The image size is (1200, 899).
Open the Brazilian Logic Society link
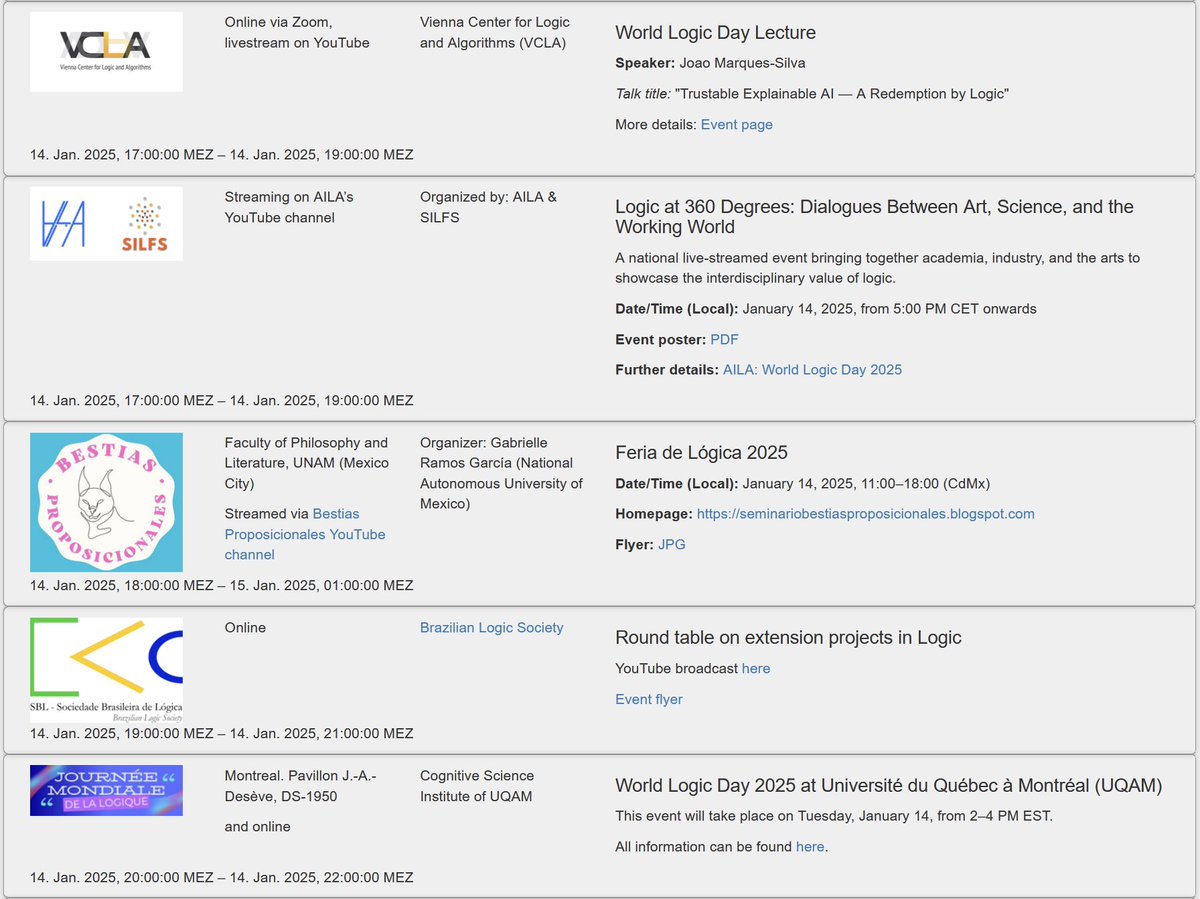tap(492, 628)
